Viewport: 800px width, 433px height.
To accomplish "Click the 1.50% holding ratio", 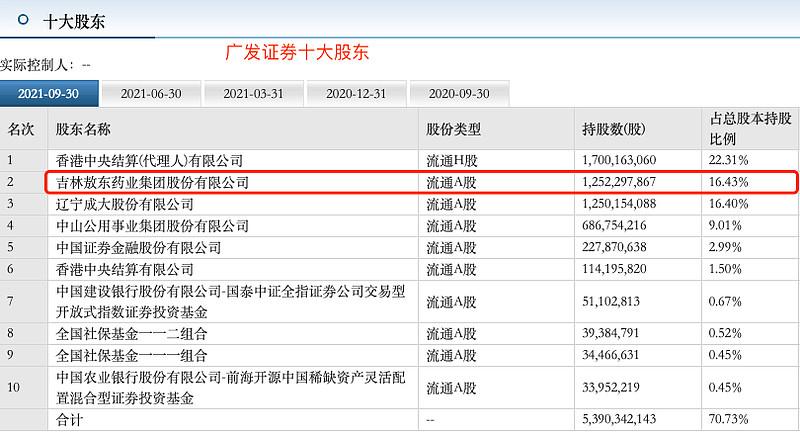I will pos(725,269).
